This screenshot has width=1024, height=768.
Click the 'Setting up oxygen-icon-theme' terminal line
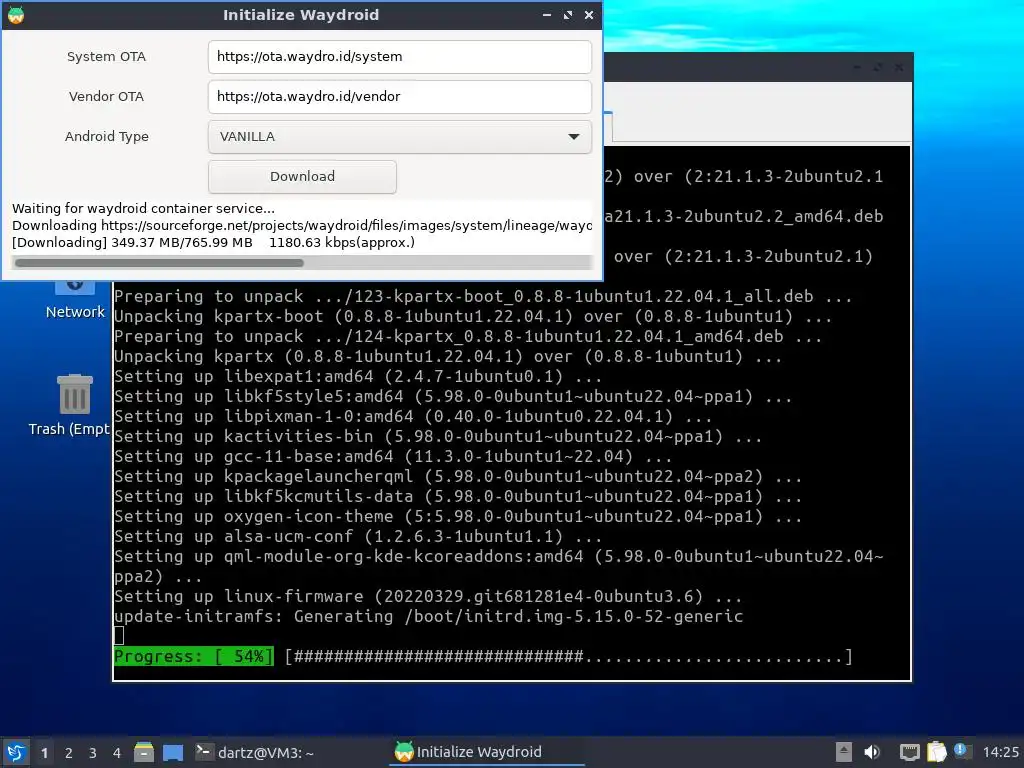tap(458, 517)
